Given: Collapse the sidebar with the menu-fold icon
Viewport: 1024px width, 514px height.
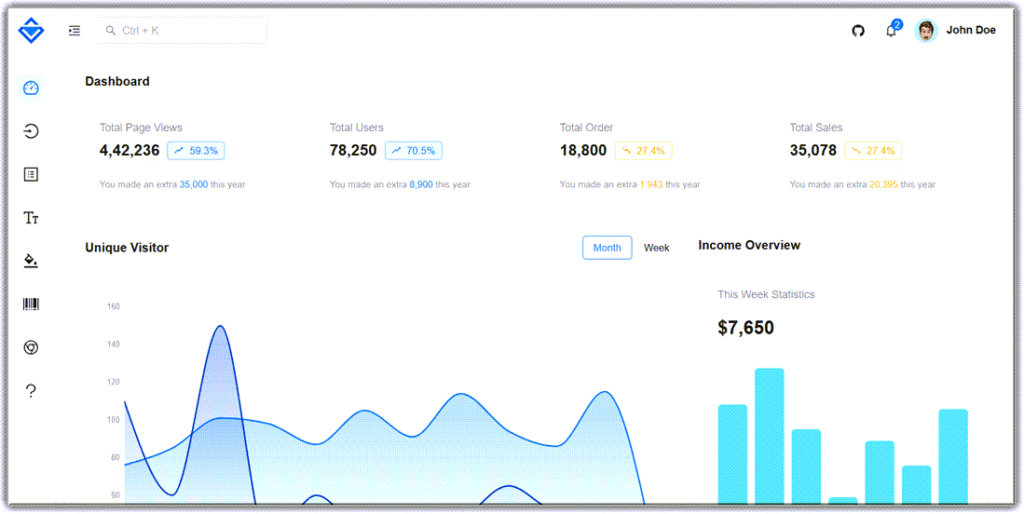Looking at the screenshot, I should [x=74, y=31].
